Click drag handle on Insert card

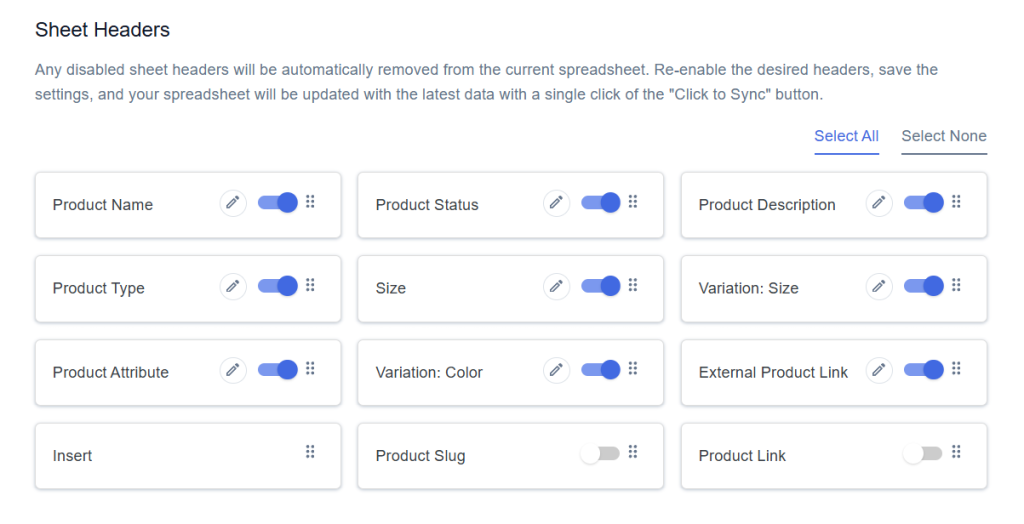tap(310, 452)
